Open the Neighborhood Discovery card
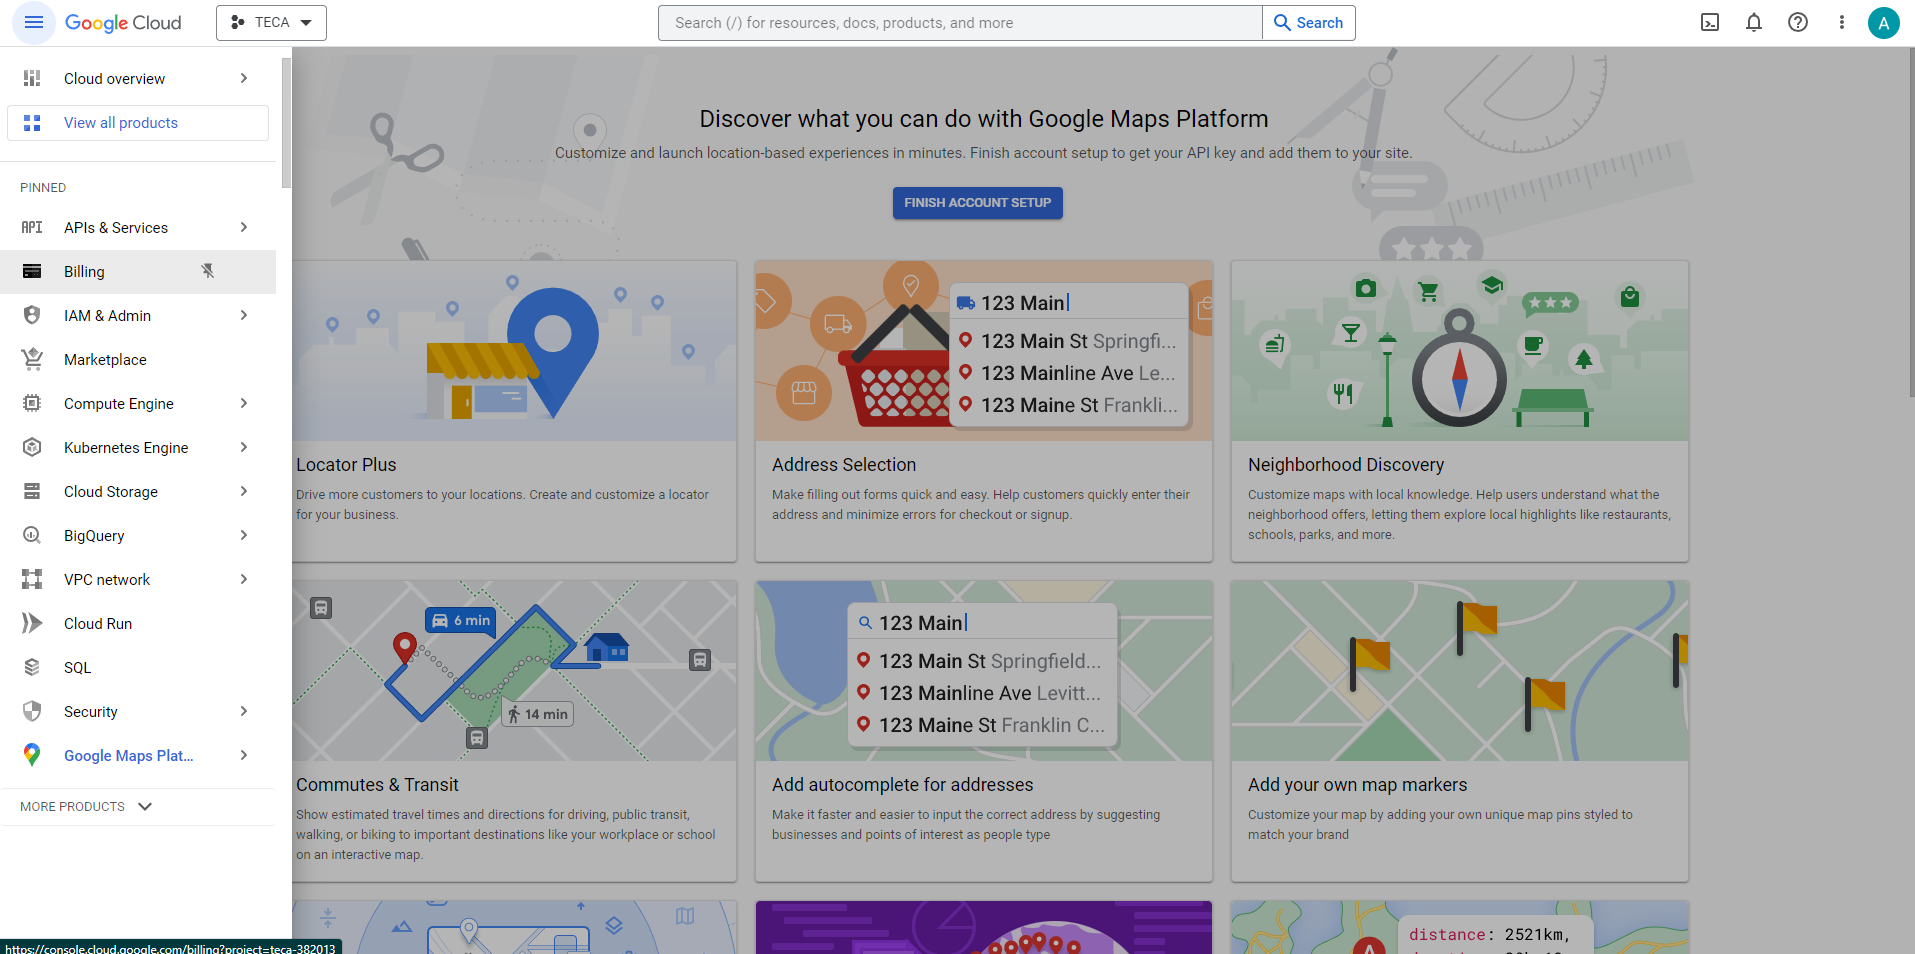 click(x=1459, y=411)
